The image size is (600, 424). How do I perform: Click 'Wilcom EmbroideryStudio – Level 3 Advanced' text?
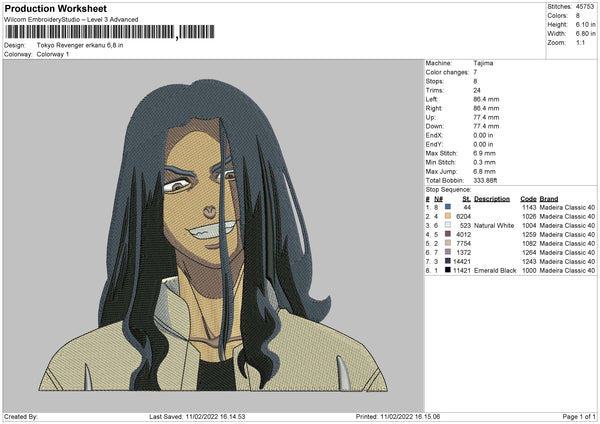[x=71, y=20]
